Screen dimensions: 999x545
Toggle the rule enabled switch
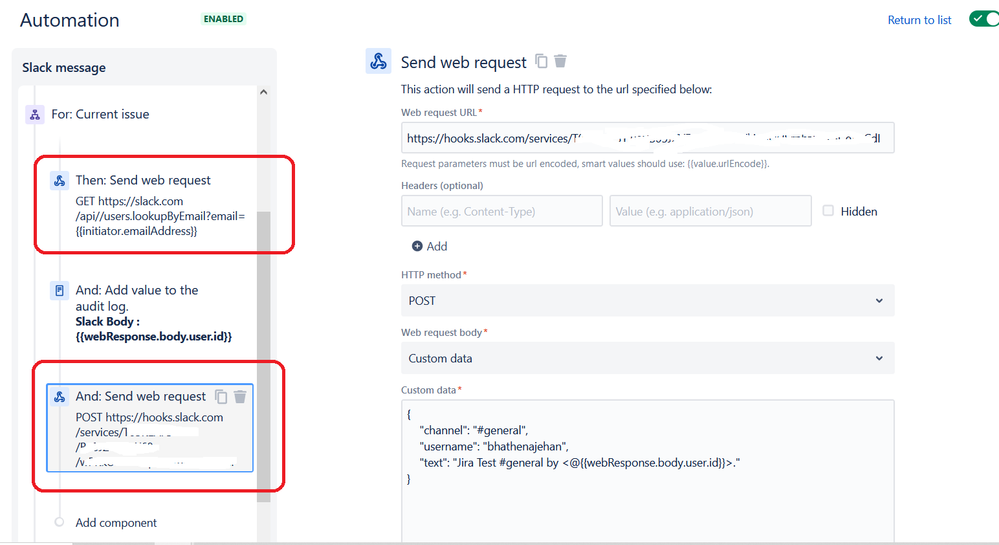[x=984, y=19]
